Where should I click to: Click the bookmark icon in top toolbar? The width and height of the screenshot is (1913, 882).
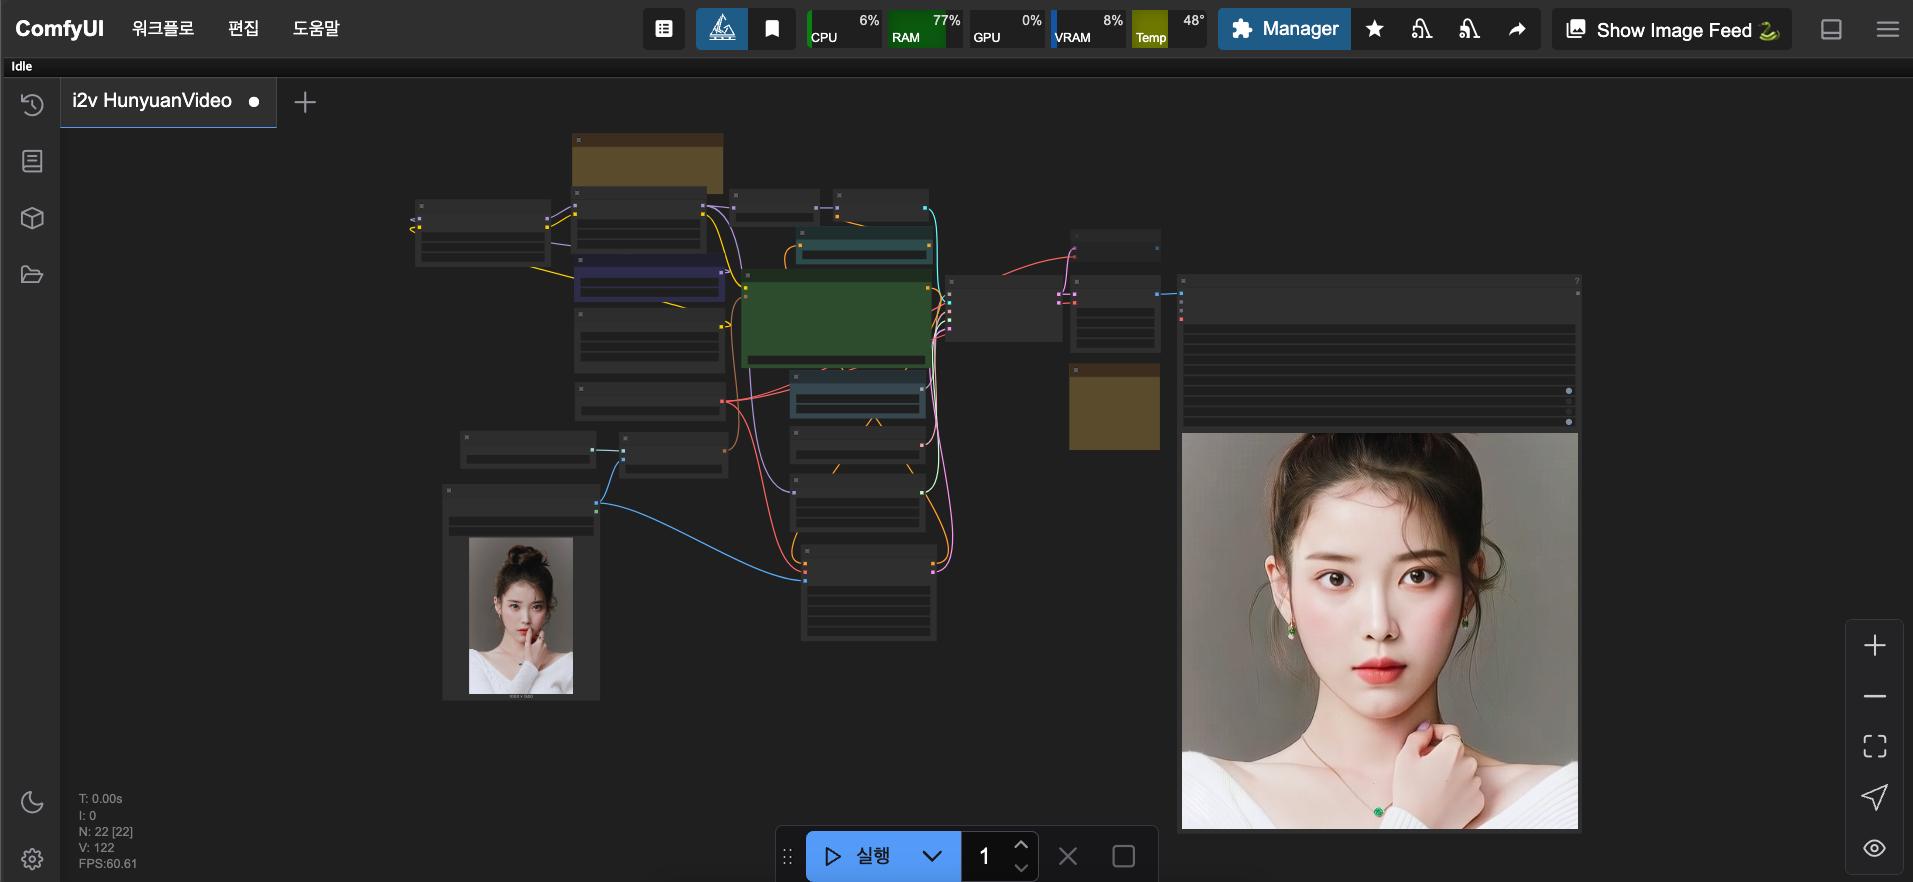tap(772, 29)
